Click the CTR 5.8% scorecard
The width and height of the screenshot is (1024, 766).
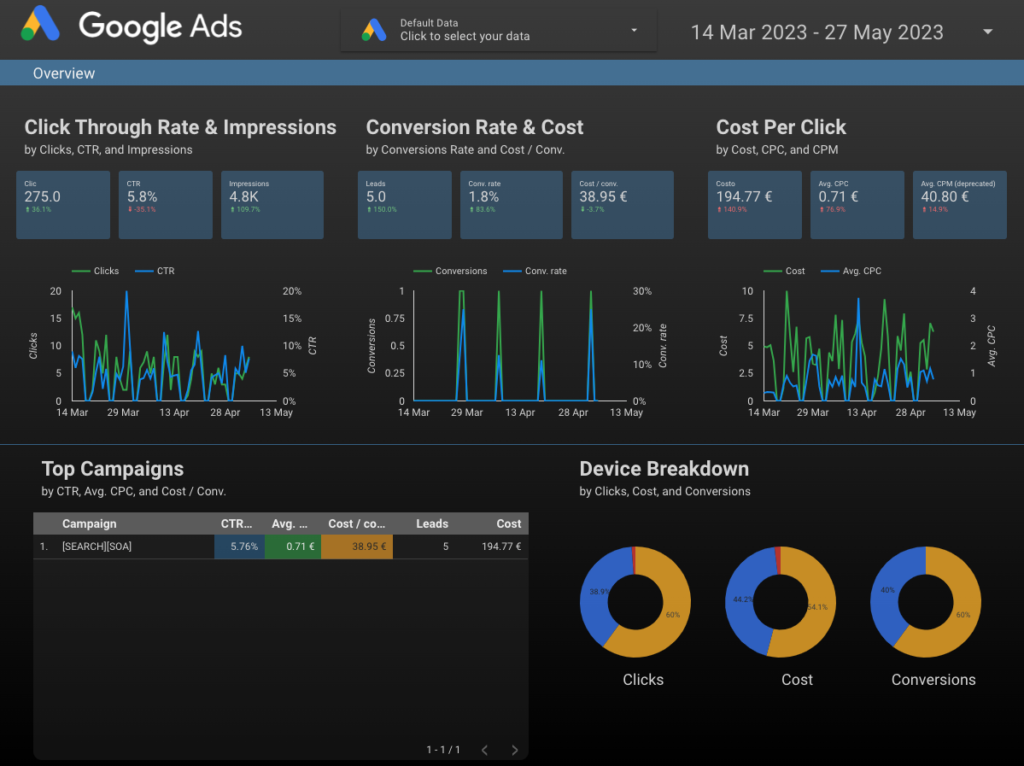pos(165,204)
